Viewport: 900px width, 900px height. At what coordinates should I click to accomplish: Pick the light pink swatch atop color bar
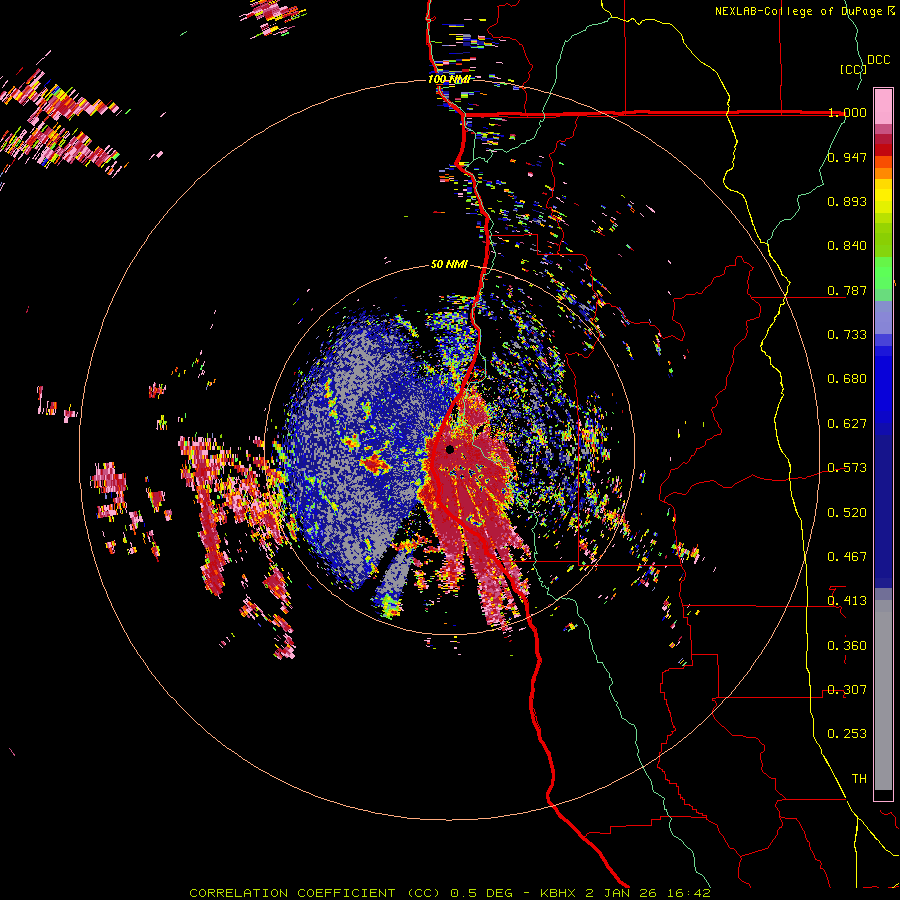coord(883,106)
